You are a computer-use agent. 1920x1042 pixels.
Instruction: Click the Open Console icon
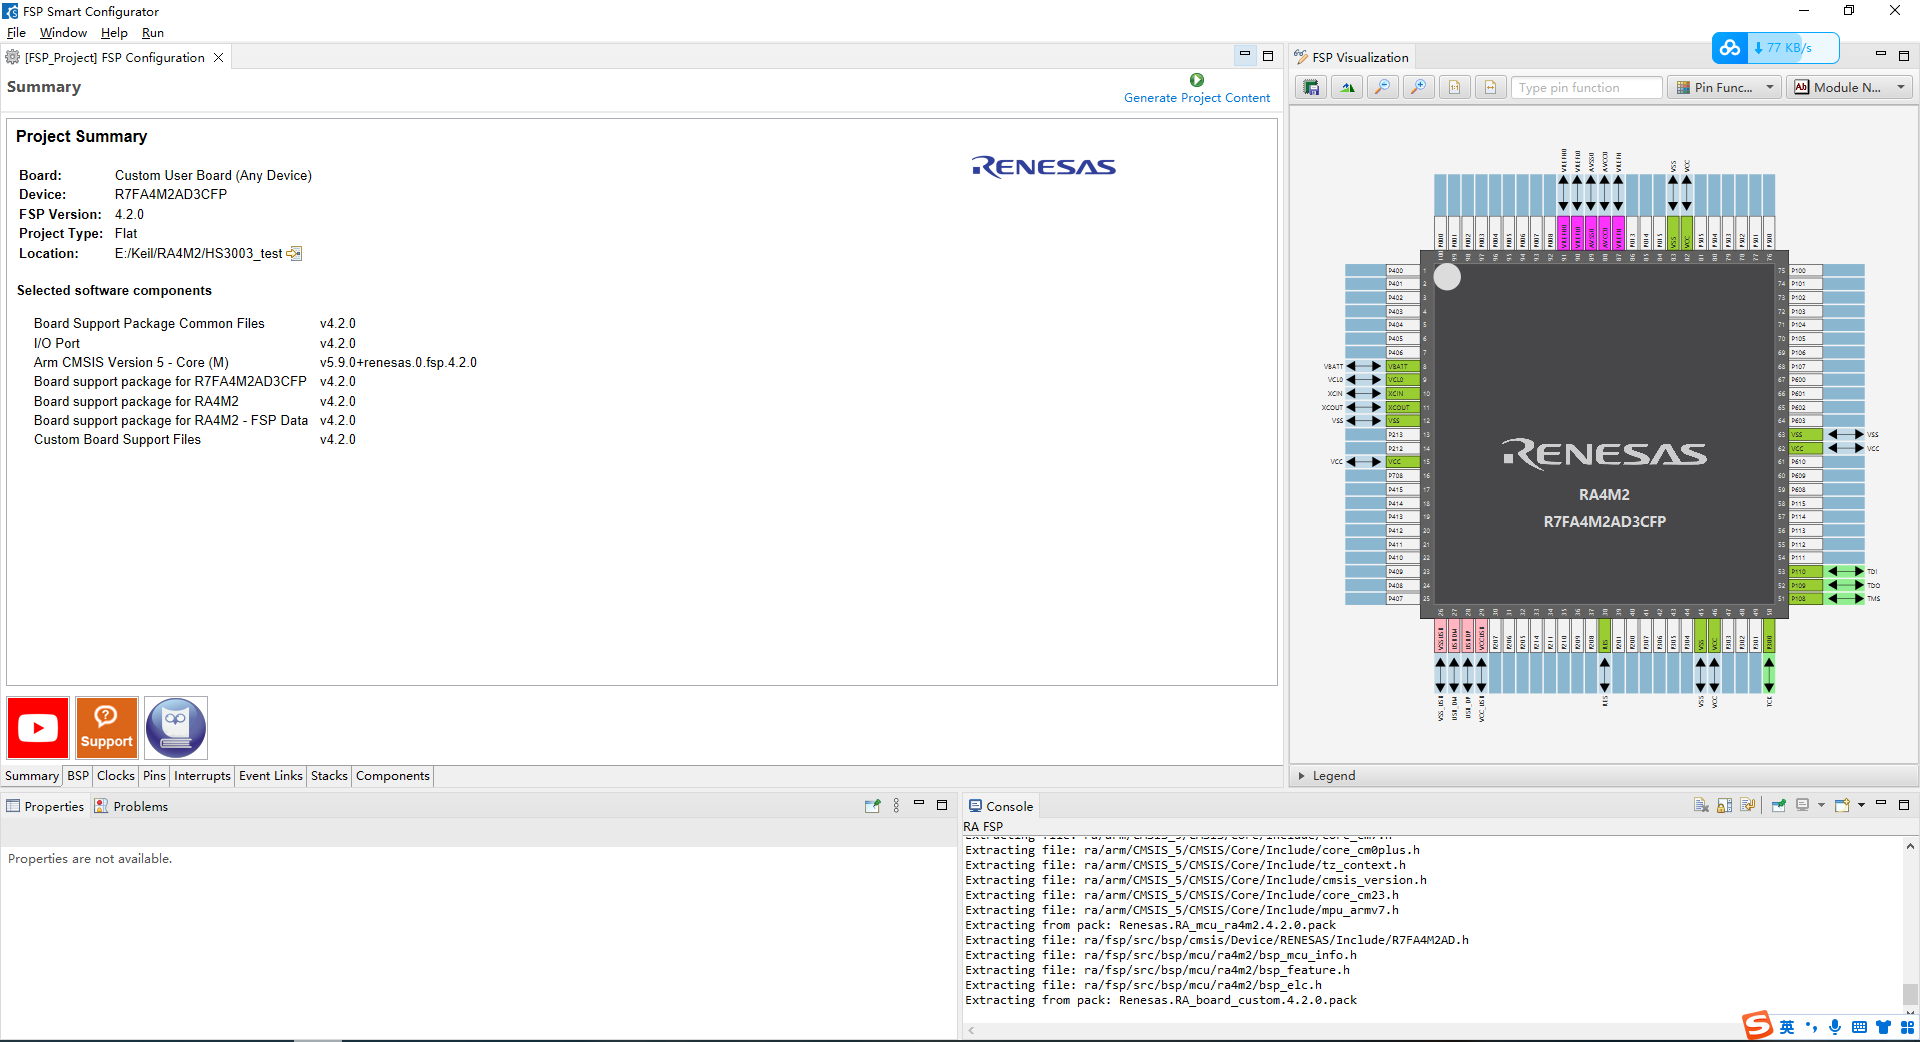[1842, 806]
